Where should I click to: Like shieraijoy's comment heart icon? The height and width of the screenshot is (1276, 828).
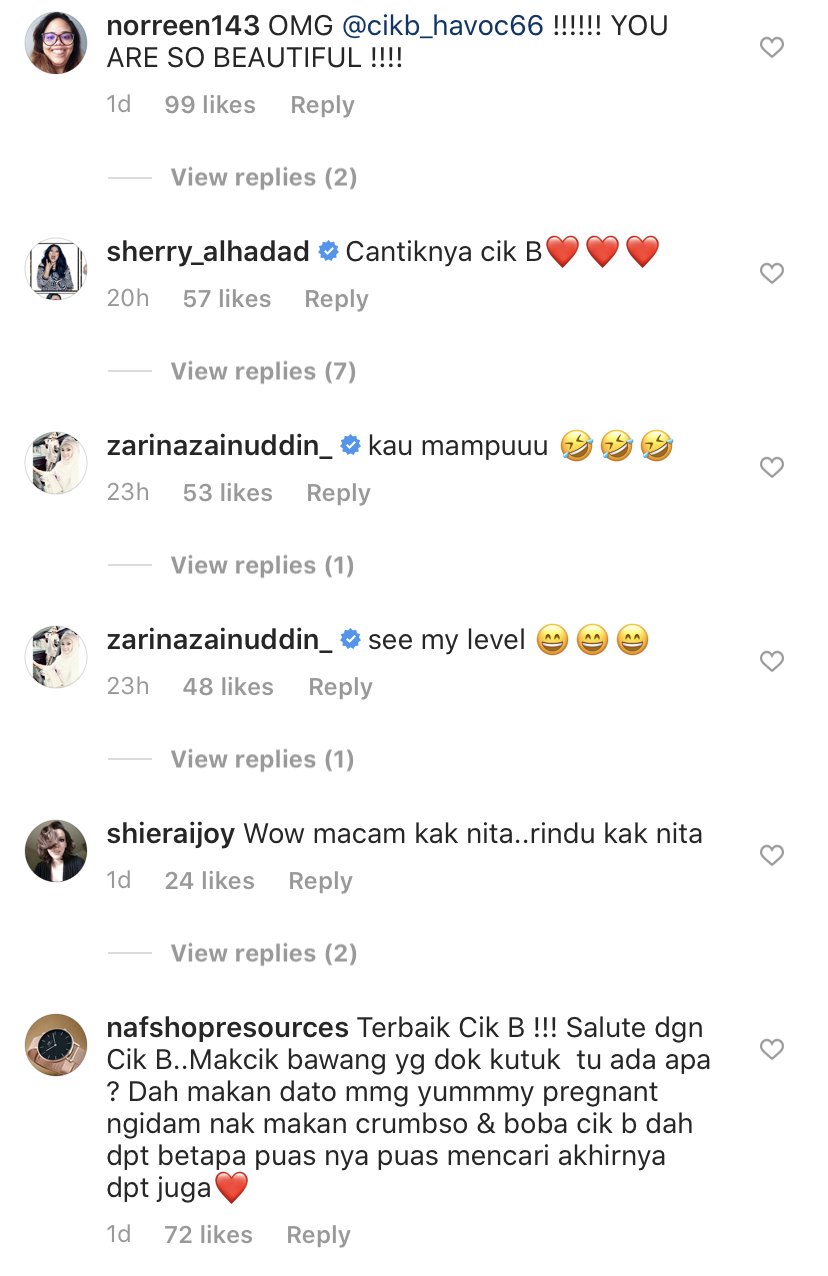tap(771, 855)
